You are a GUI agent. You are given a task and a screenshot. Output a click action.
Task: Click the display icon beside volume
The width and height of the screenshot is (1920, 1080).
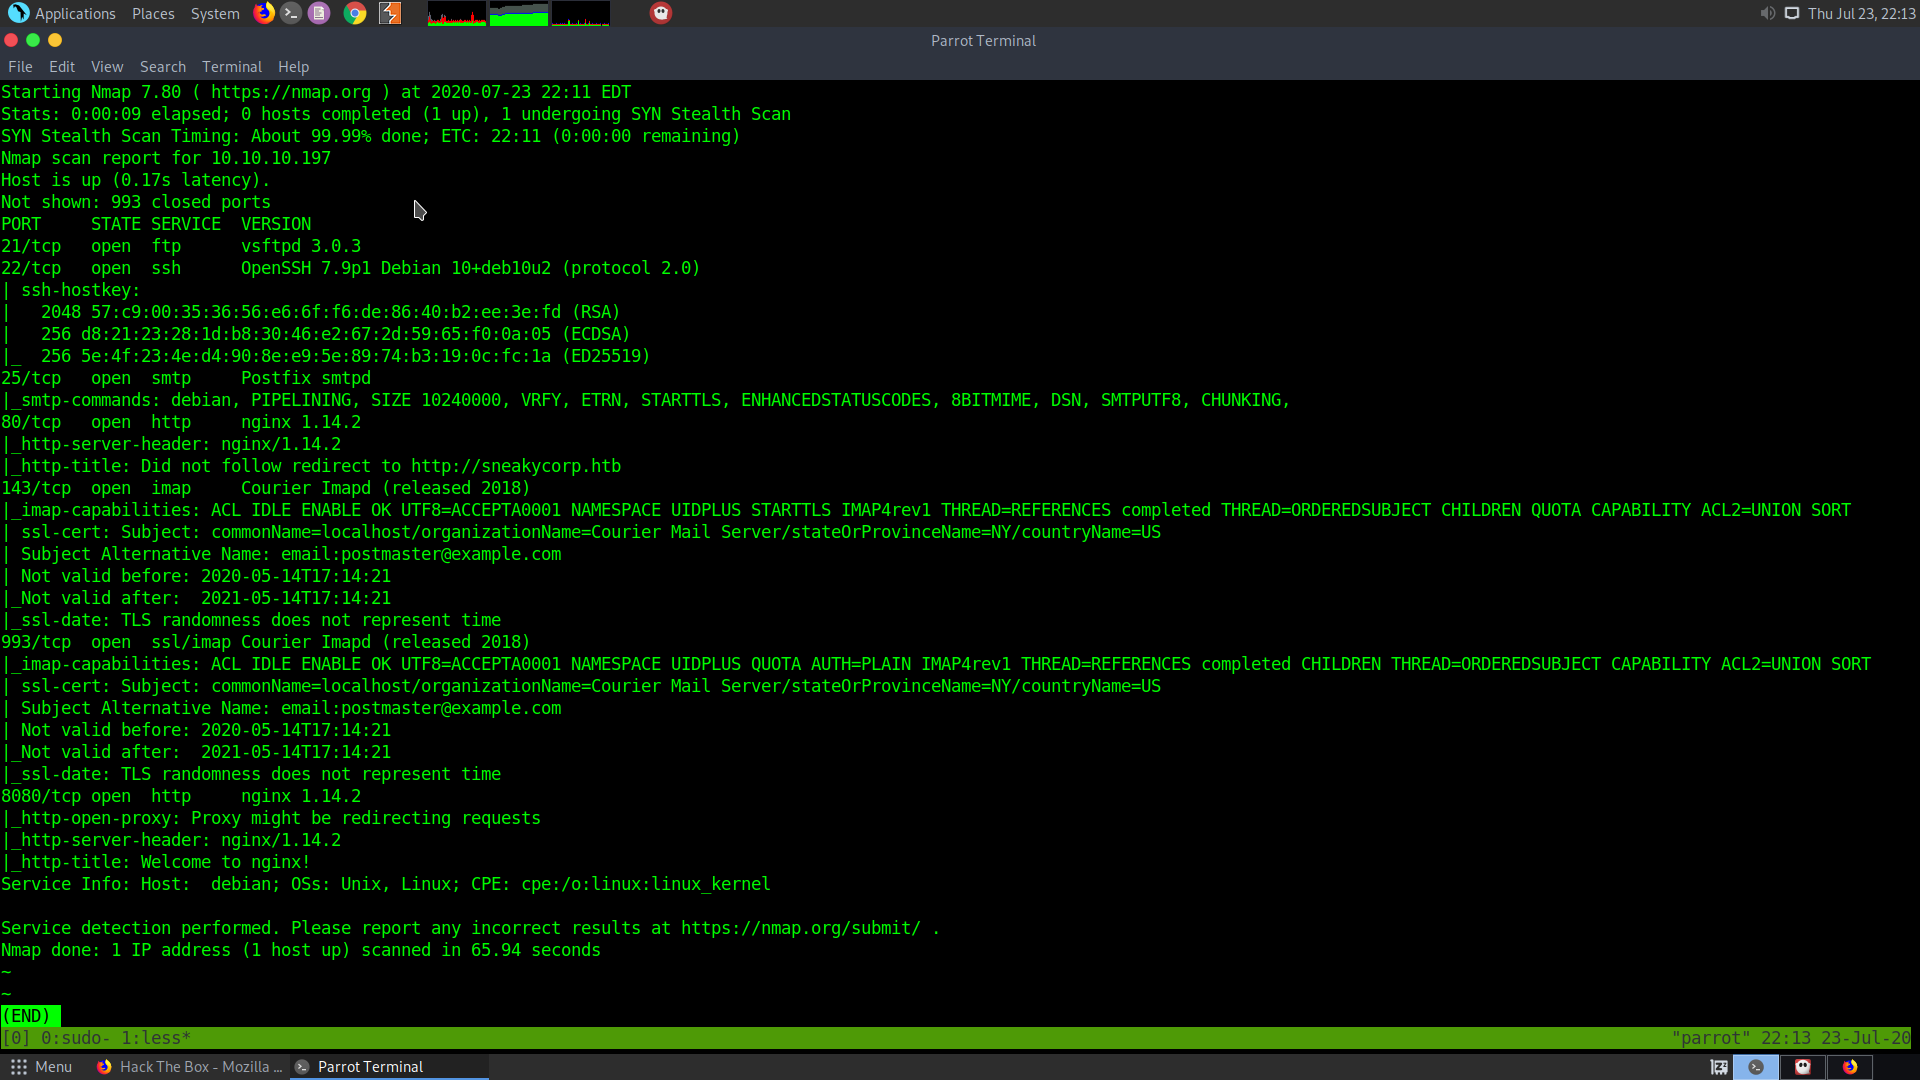(x=1792, y=13)
